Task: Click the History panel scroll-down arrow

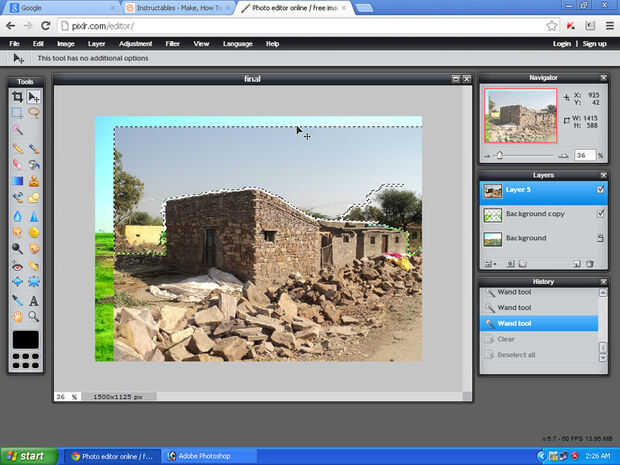Action: [x=603, y=357]
